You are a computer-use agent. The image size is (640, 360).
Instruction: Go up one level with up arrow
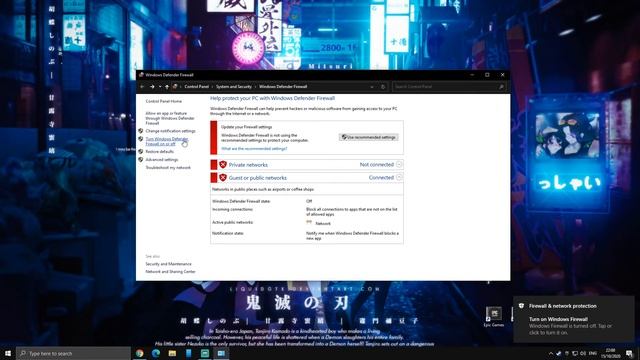[x=167, y=87]
